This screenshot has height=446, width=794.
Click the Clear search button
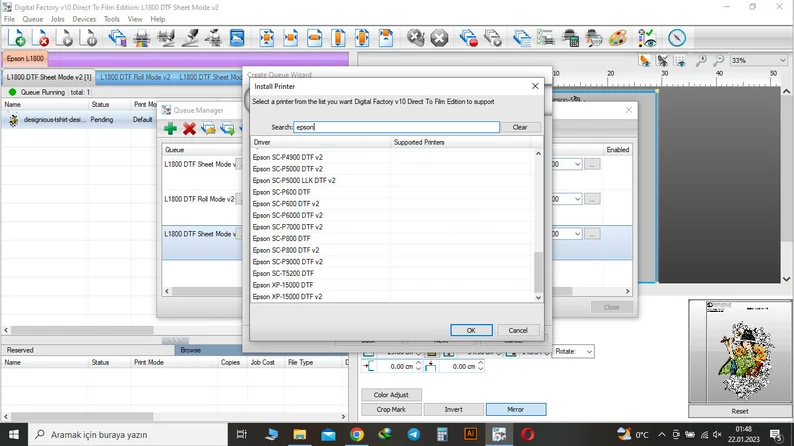point(520,127)
